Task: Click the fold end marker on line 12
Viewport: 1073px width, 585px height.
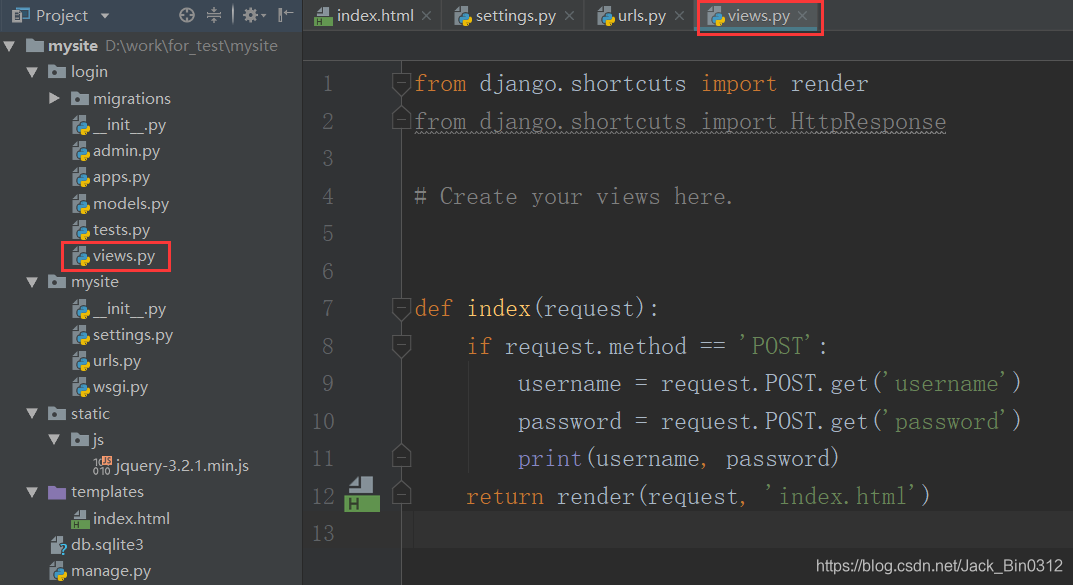Action: (401, 494)
